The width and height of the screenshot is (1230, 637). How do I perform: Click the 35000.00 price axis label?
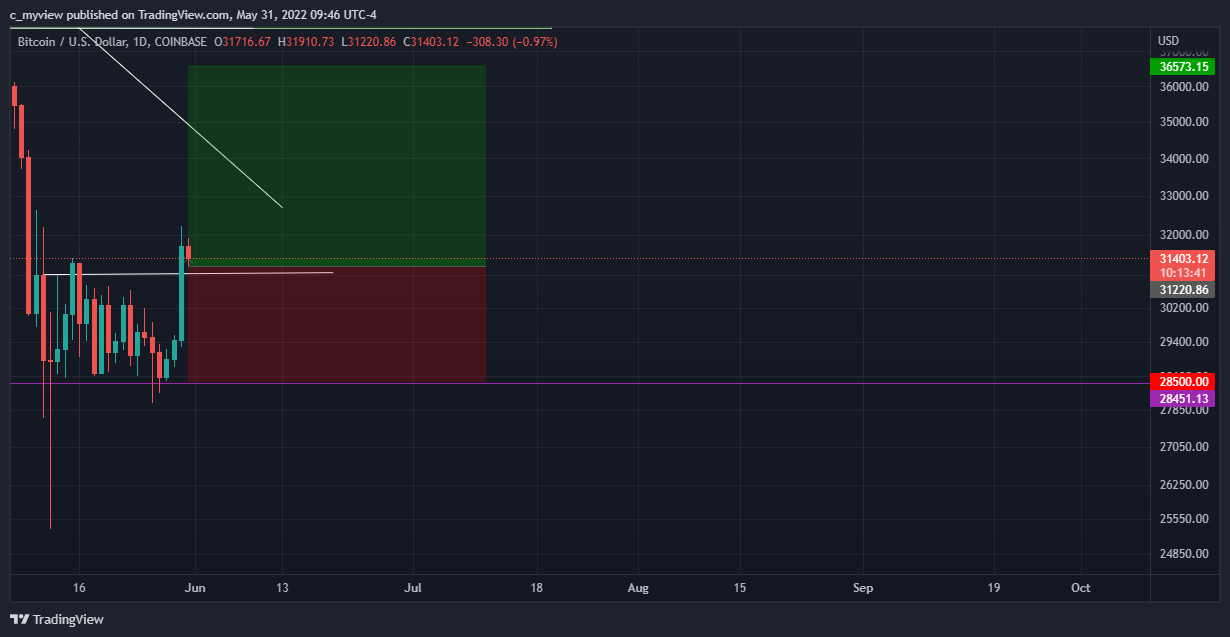pos(1184,123)
